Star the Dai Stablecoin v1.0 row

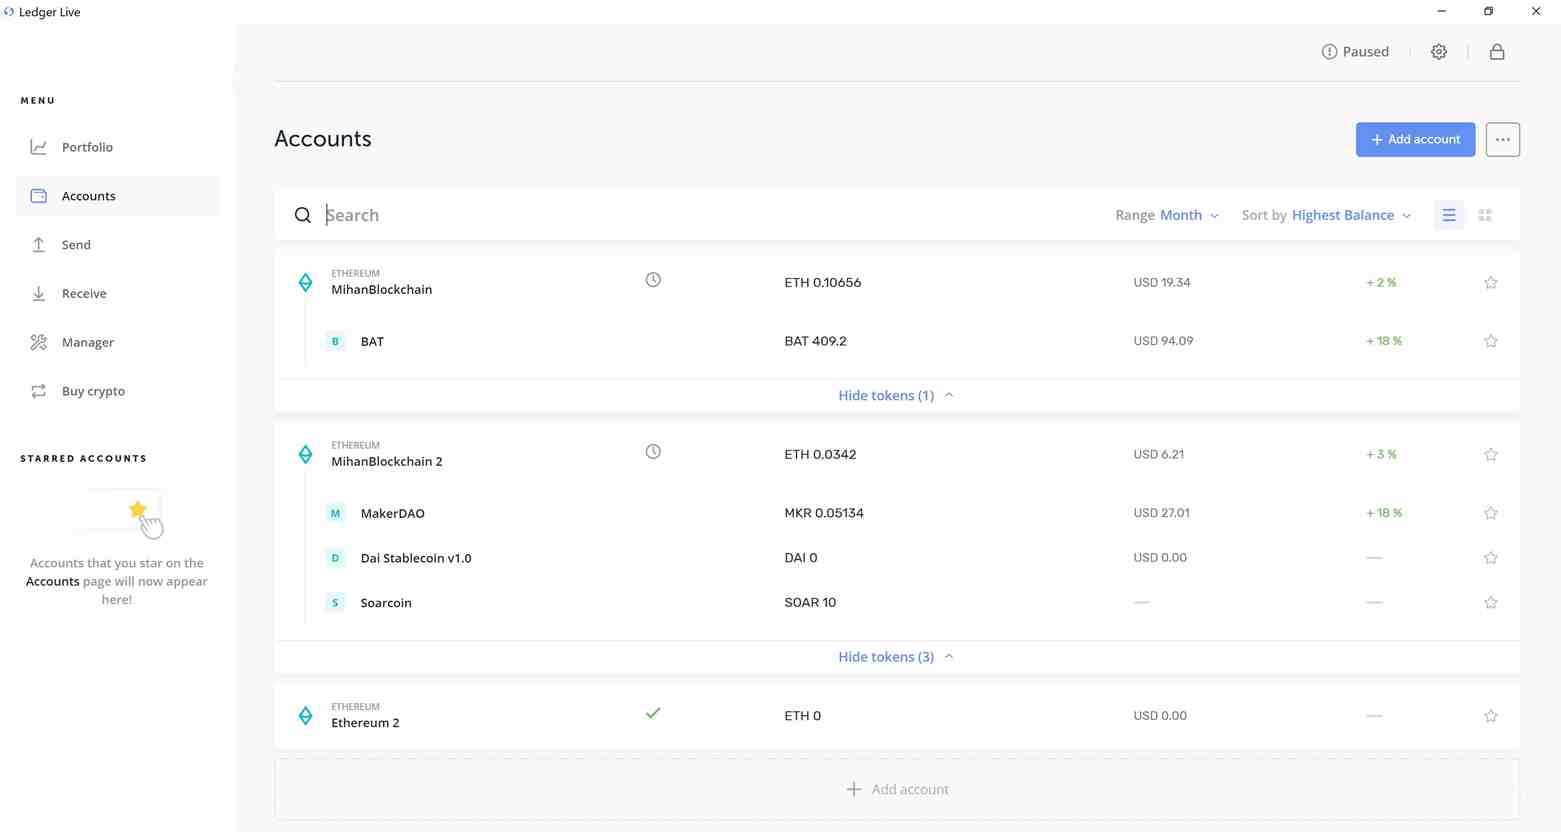pyautogui.click(x=1490, y=558)
